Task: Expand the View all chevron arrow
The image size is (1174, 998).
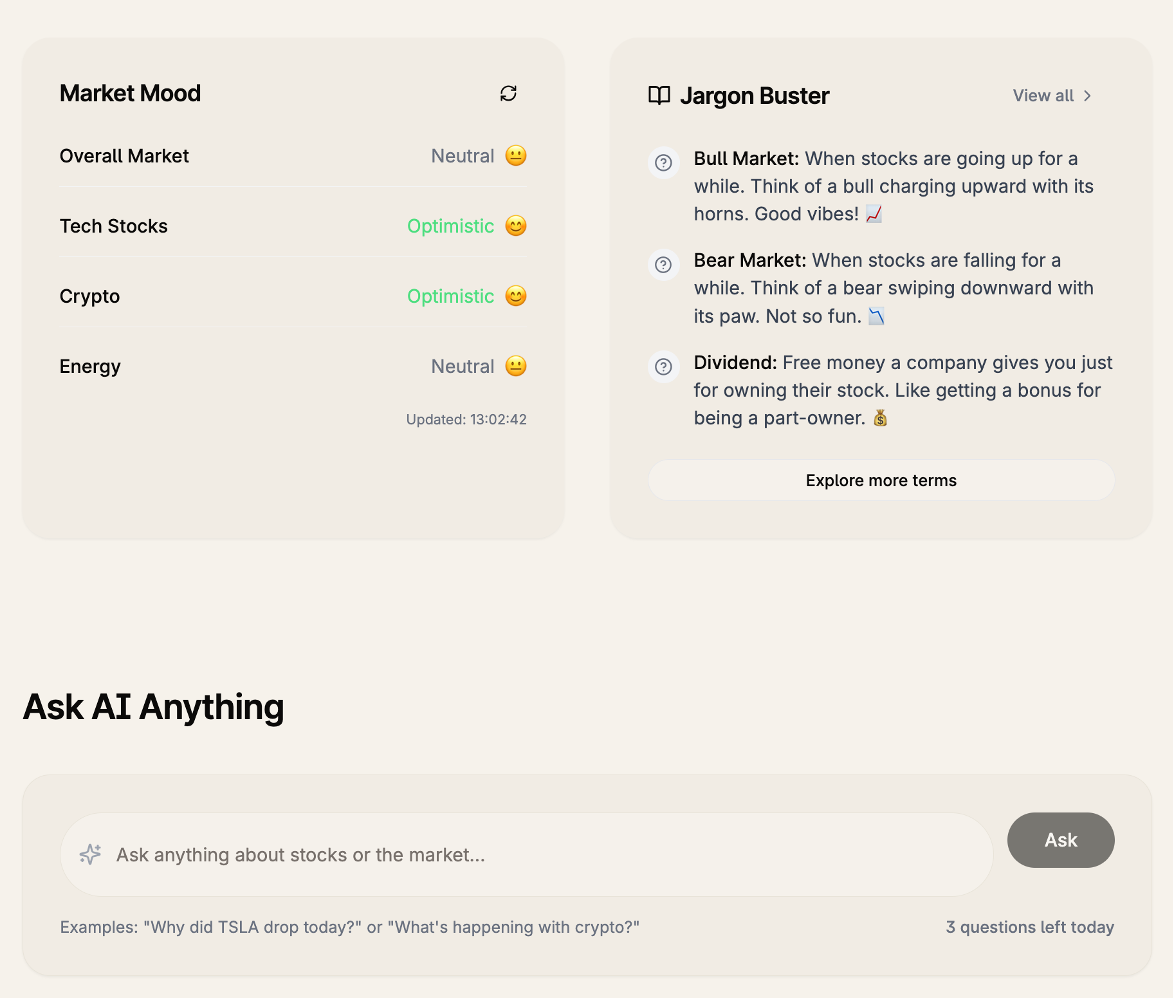Action: [x=1088, y=96]
